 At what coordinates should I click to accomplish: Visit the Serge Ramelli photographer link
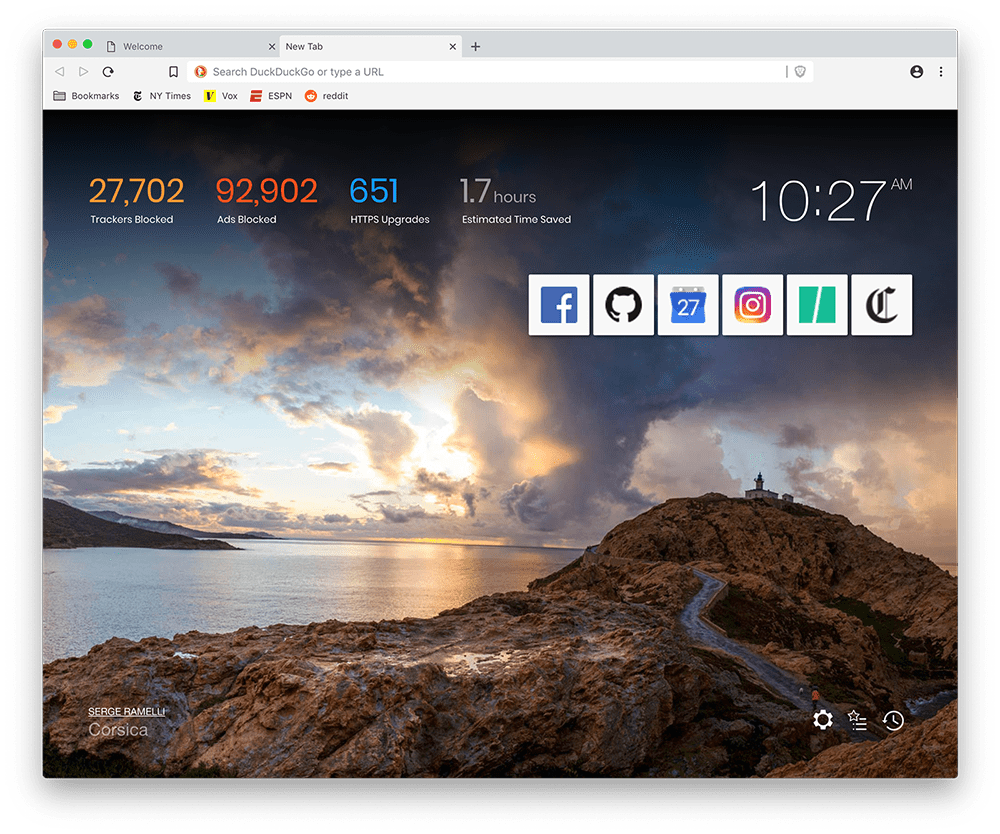tap(127, 711)
